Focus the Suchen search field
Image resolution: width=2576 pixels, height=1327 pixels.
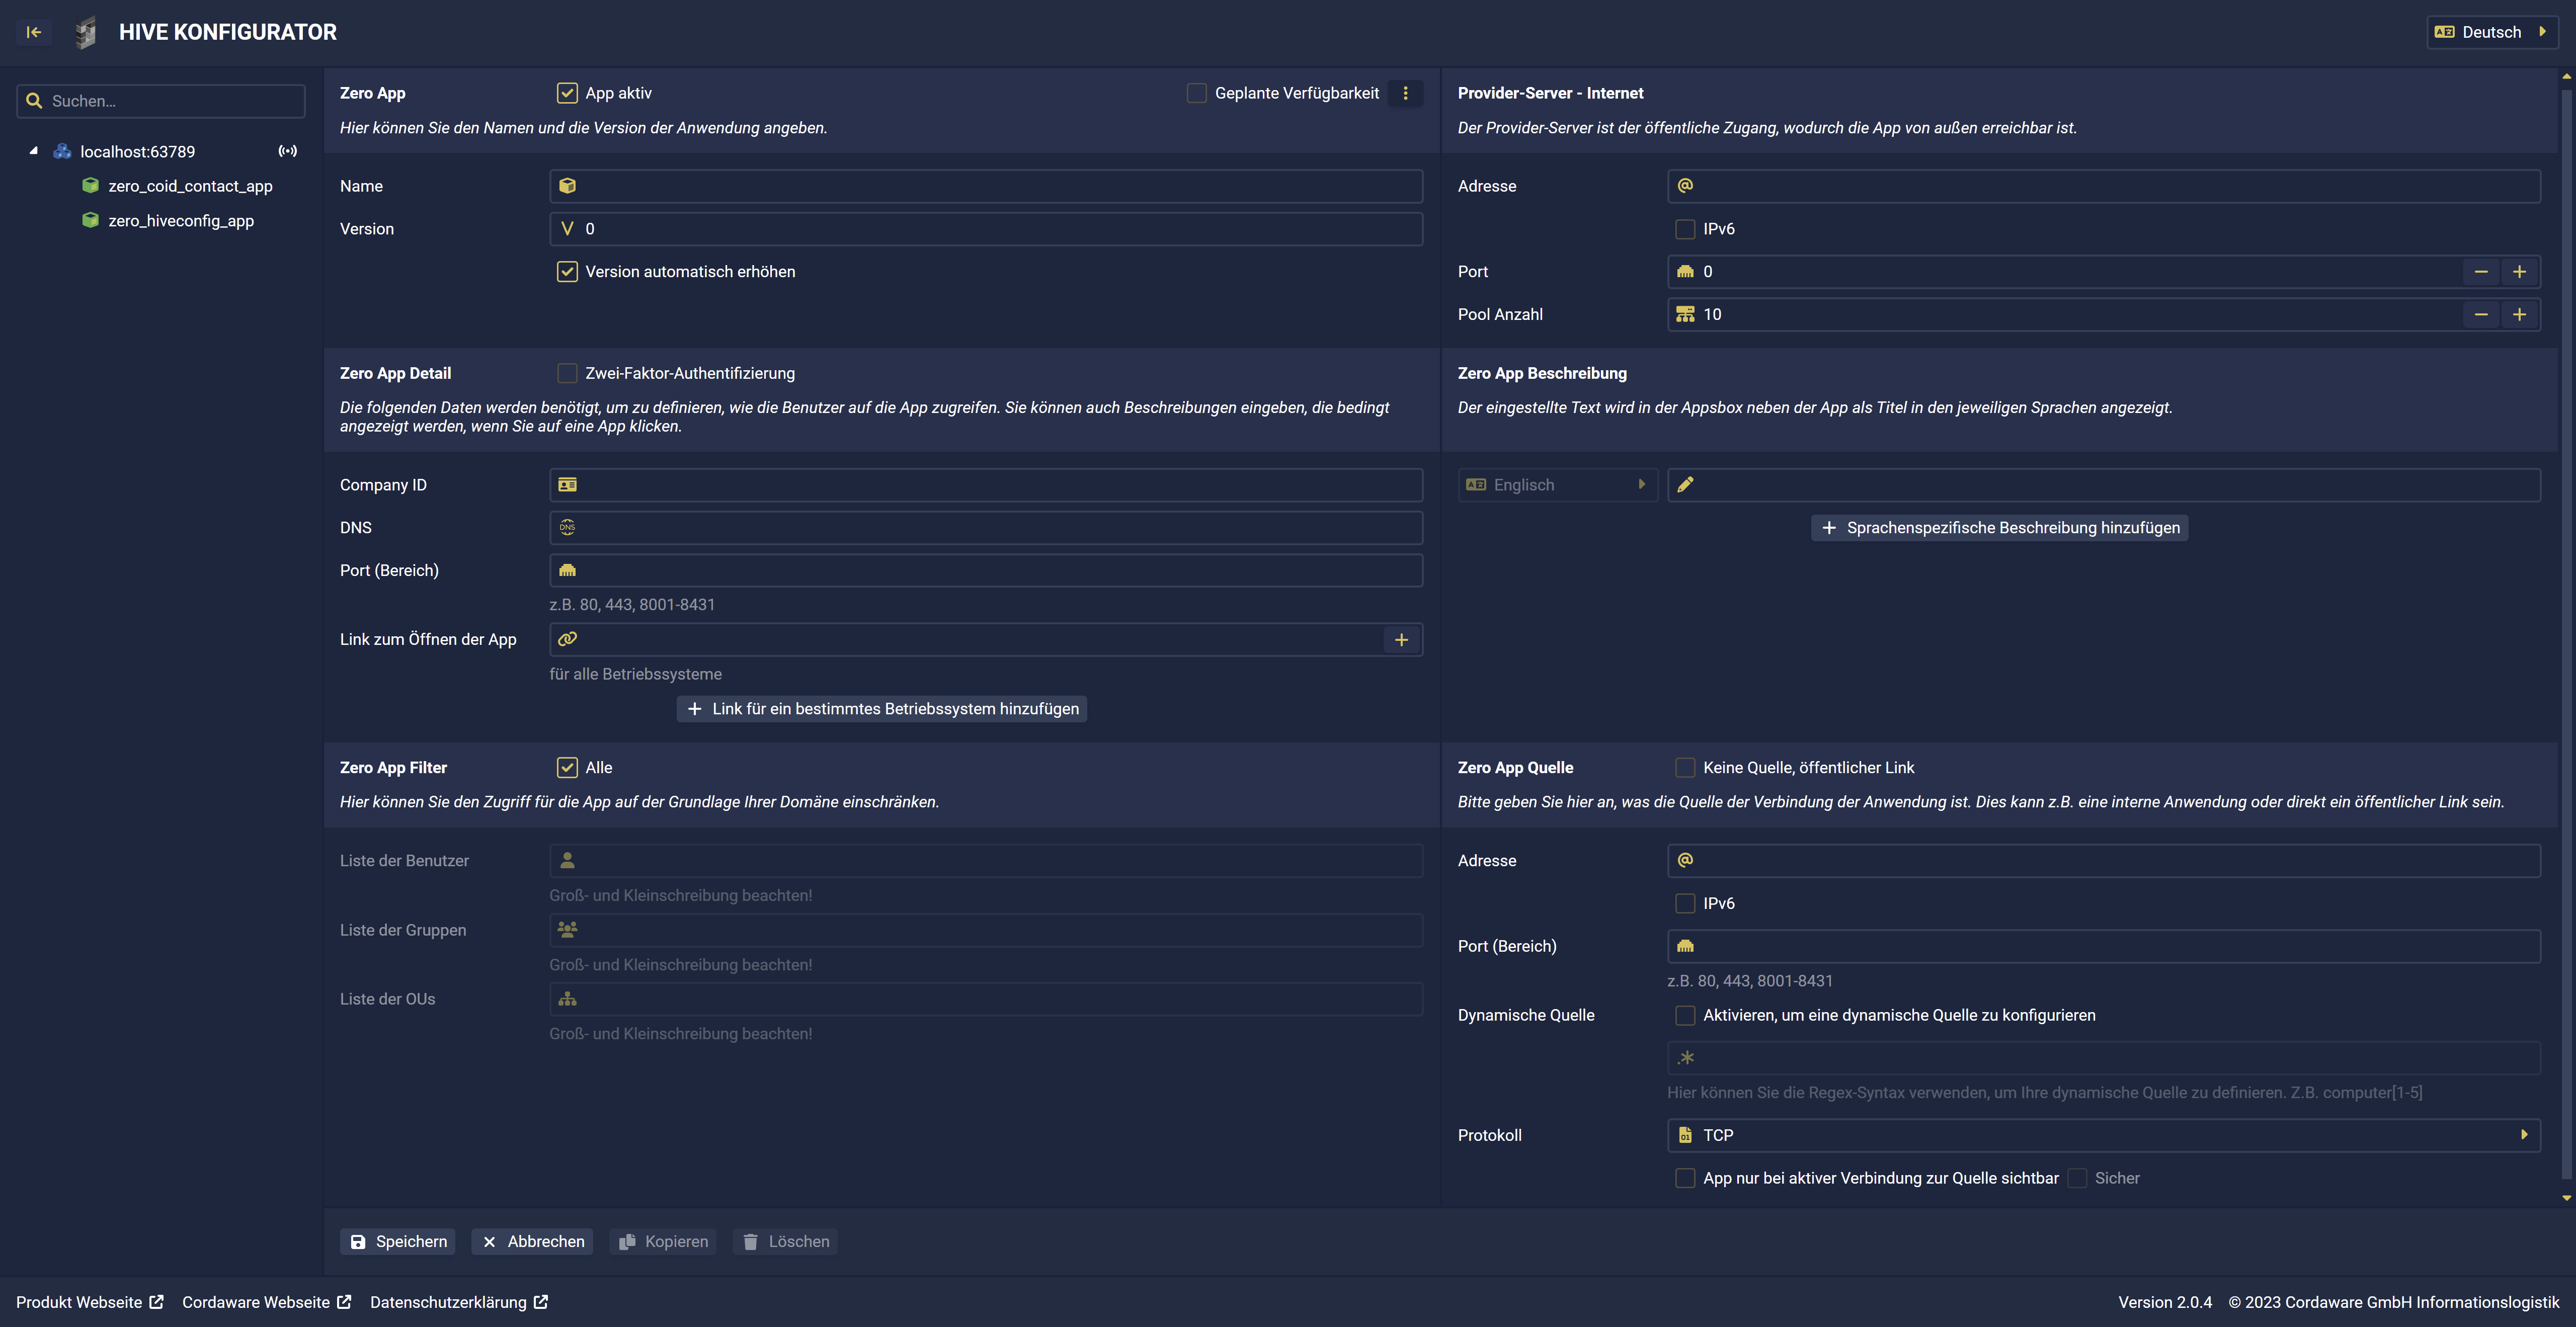[161, 101]
